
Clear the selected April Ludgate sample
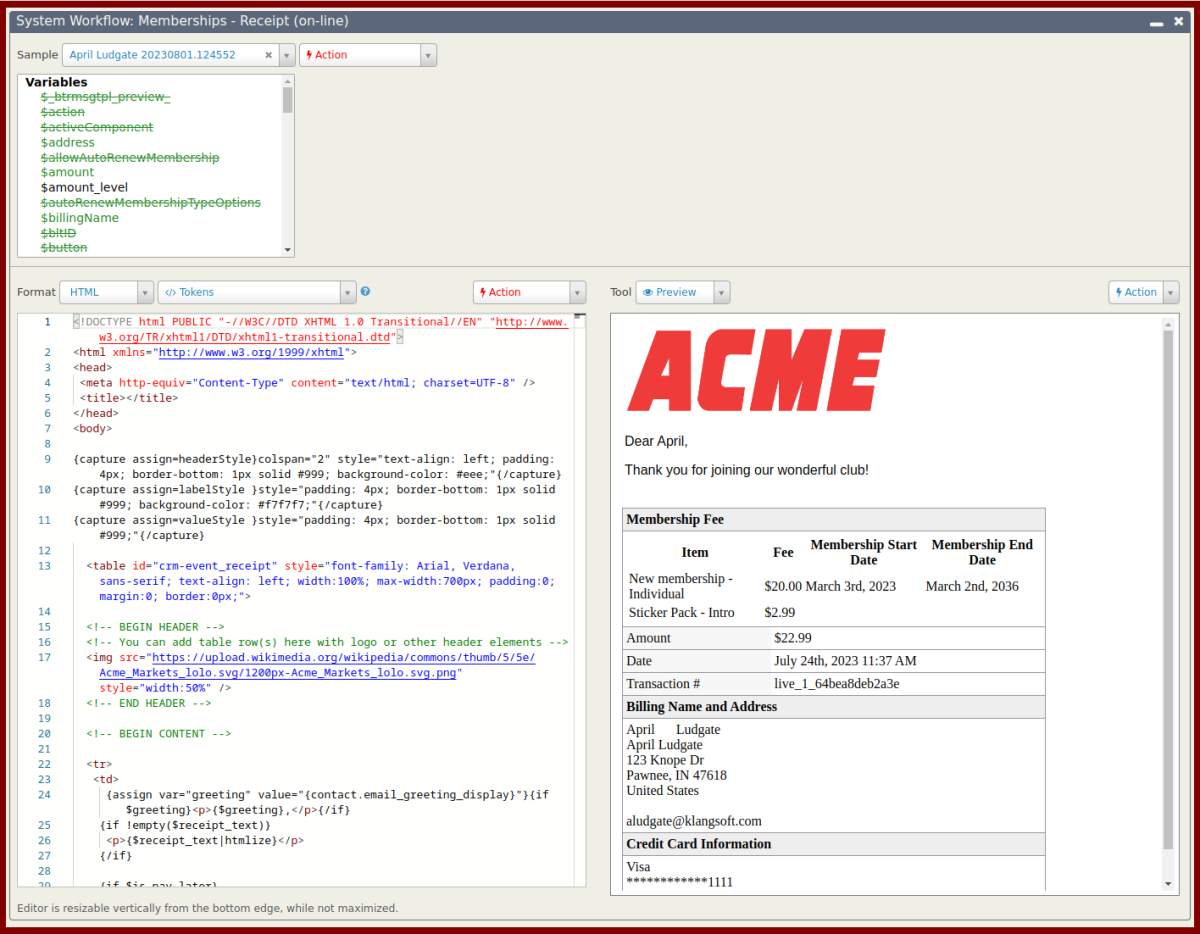pyautogui.click(x=268, y=55)
